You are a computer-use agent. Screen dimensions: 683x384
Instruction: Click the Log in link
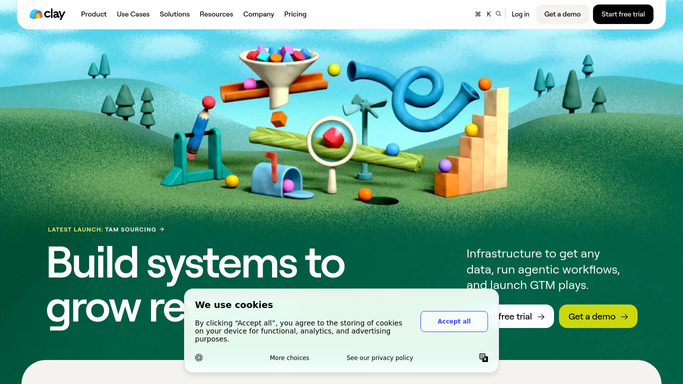point(520,14)
